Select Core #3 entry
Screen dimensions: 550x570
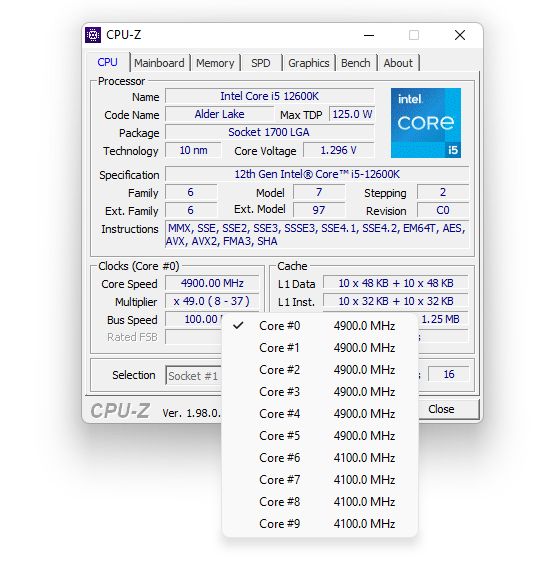(320, 392)
